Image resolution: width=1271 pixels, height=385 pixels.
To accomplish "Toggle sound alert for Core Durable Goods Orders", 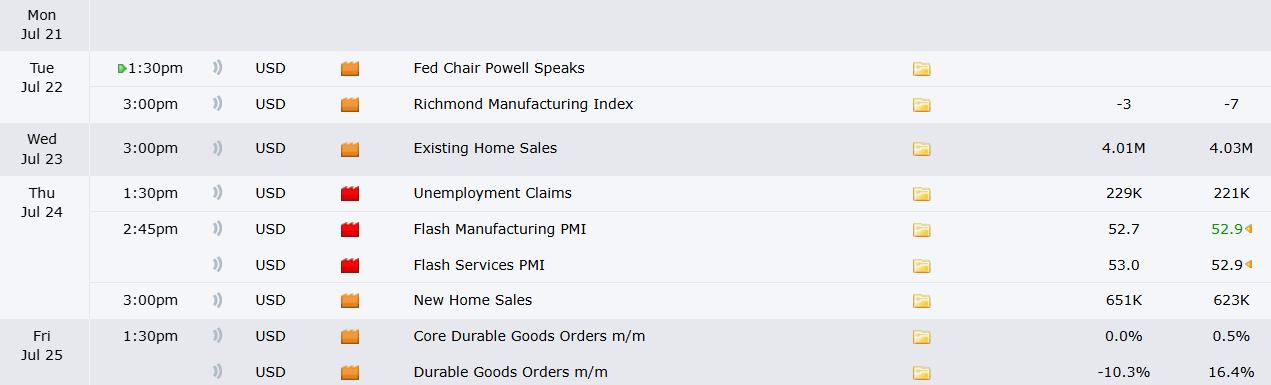I will (217, 336).
